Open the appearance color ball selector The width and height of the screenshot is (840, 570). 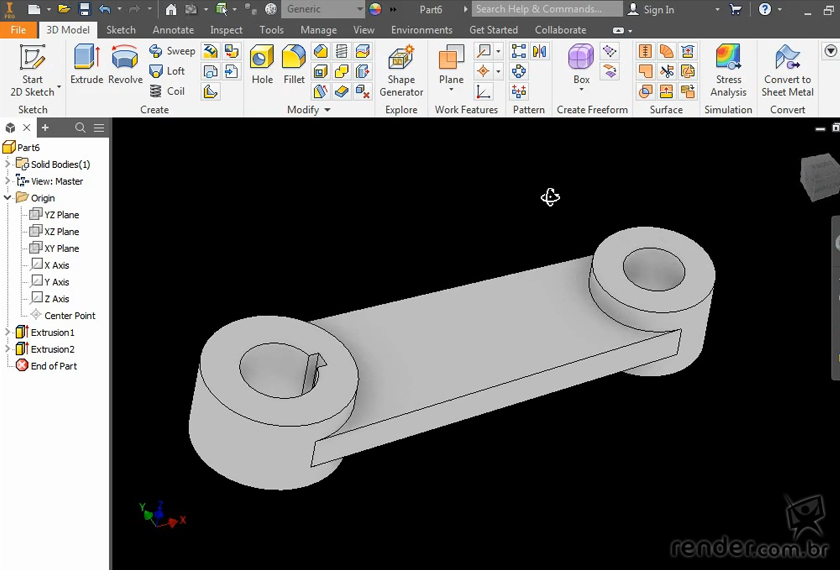tap(375, 9)
